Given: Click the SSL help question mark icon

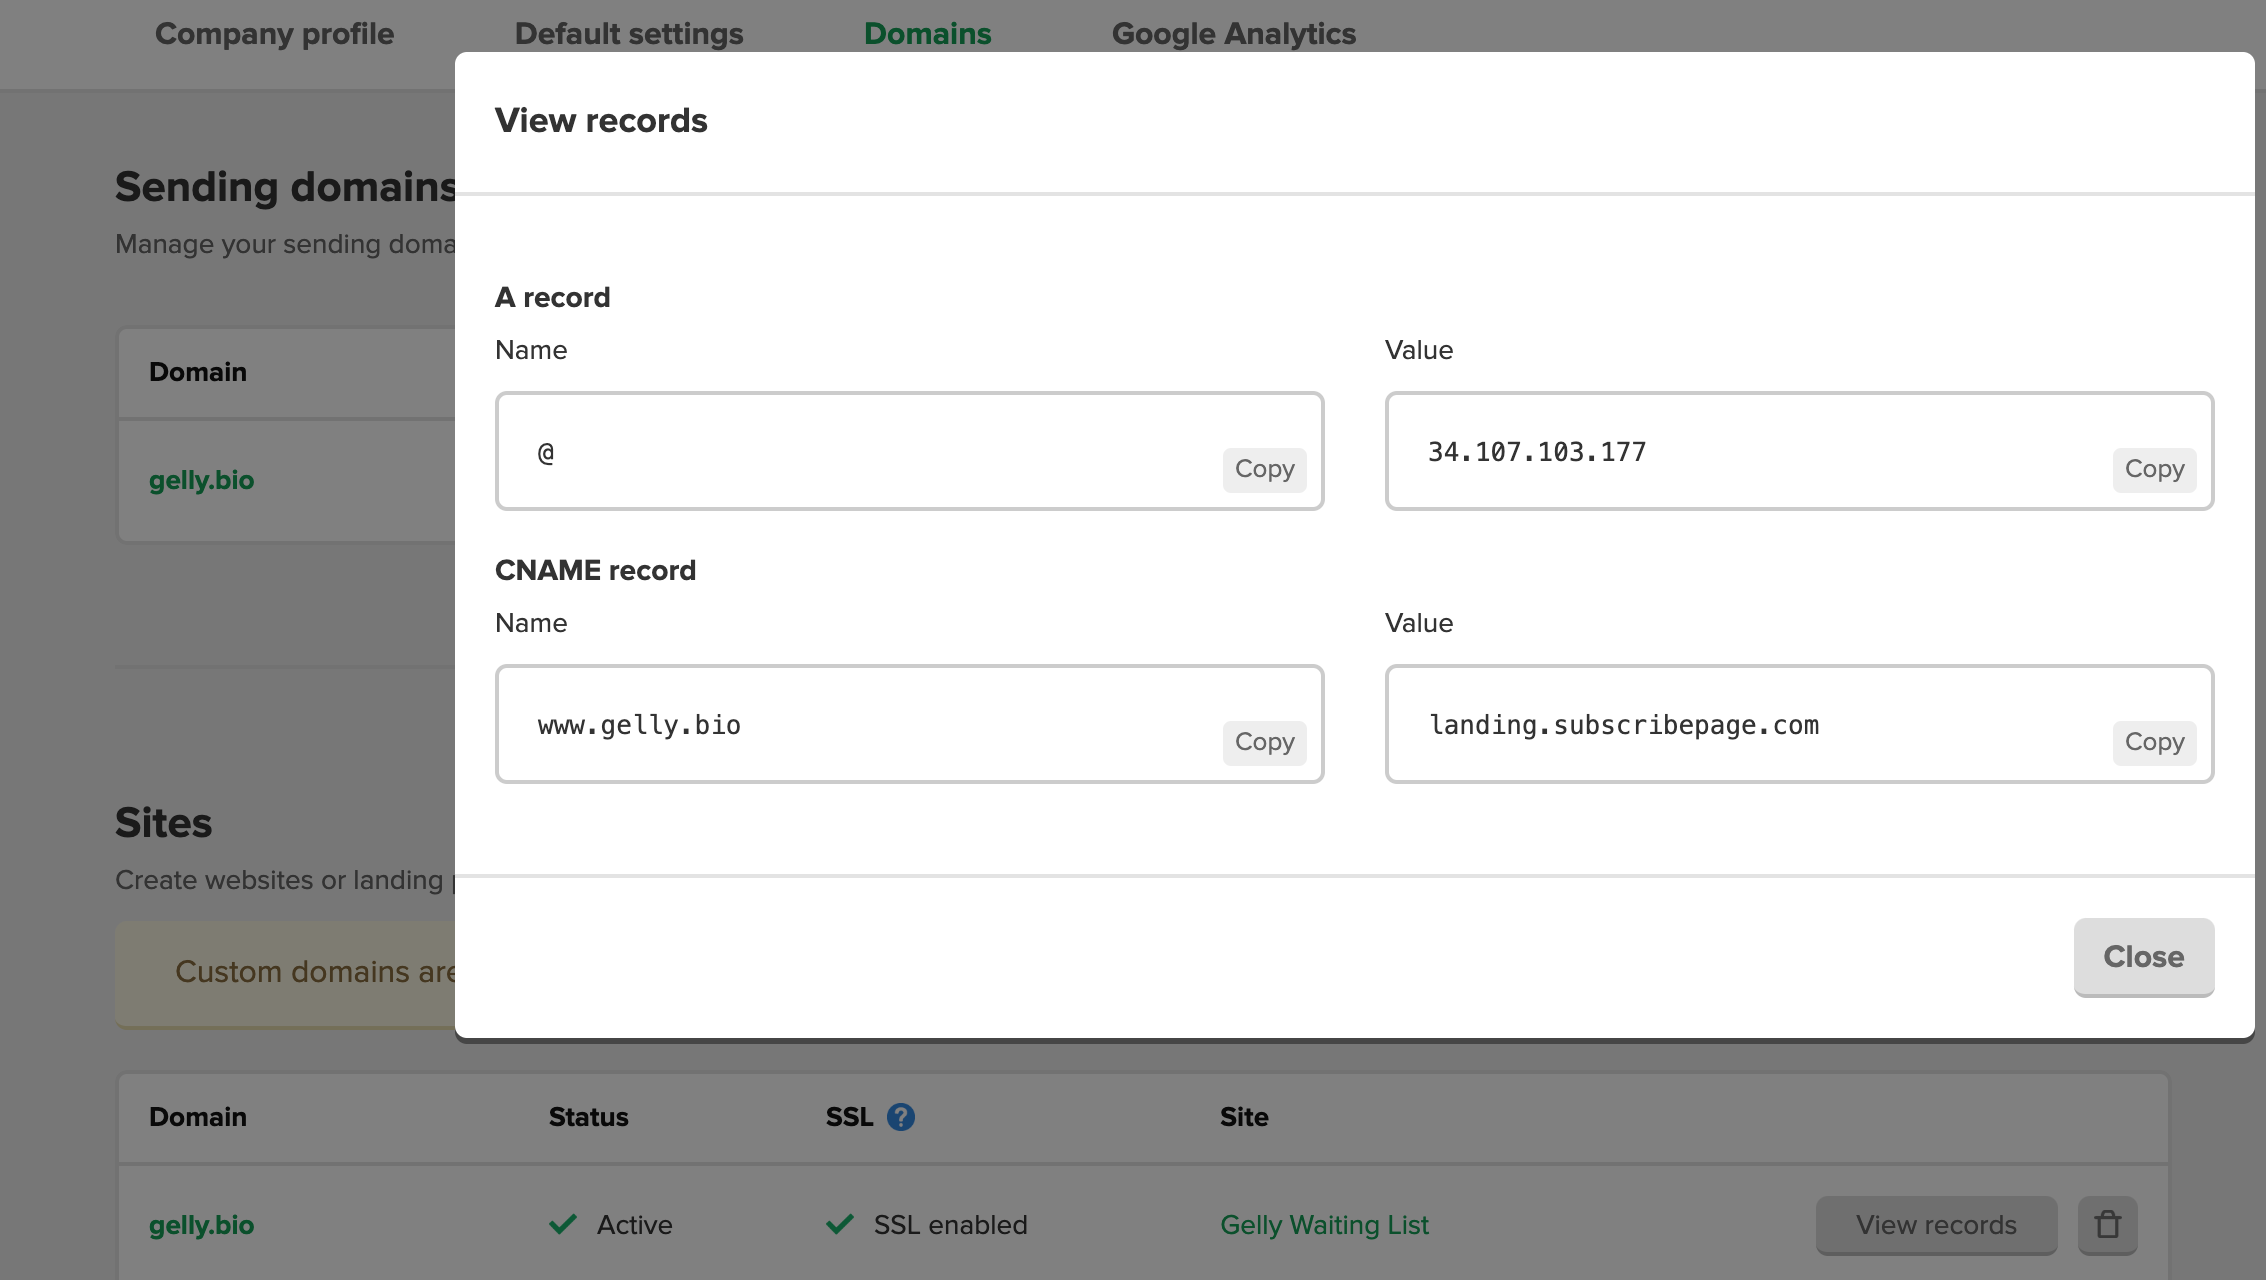Looking at the screenshot, I should tap(901, 1115).
